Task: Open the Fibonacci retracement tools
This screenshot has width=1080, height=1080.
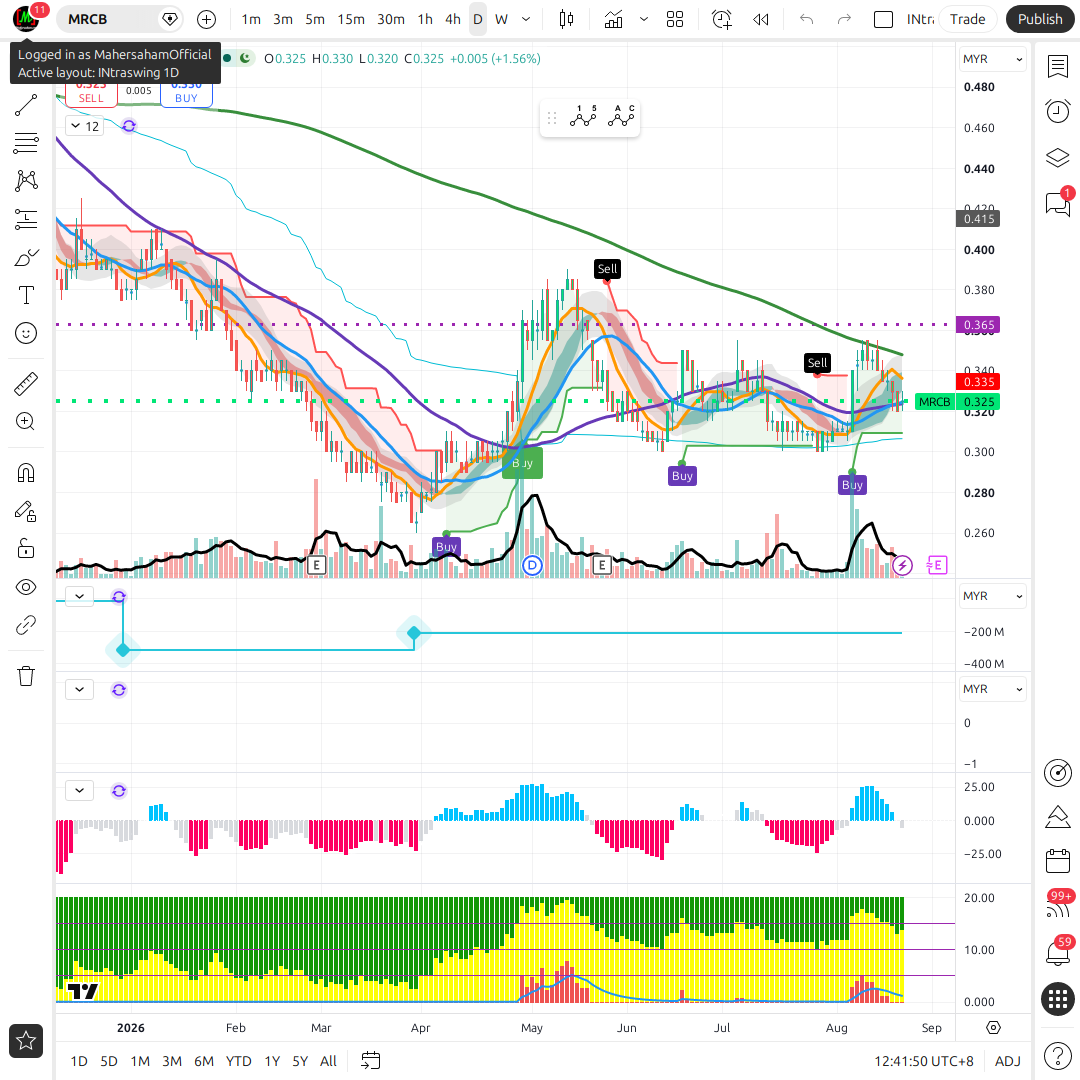Action: pos(26,143)
